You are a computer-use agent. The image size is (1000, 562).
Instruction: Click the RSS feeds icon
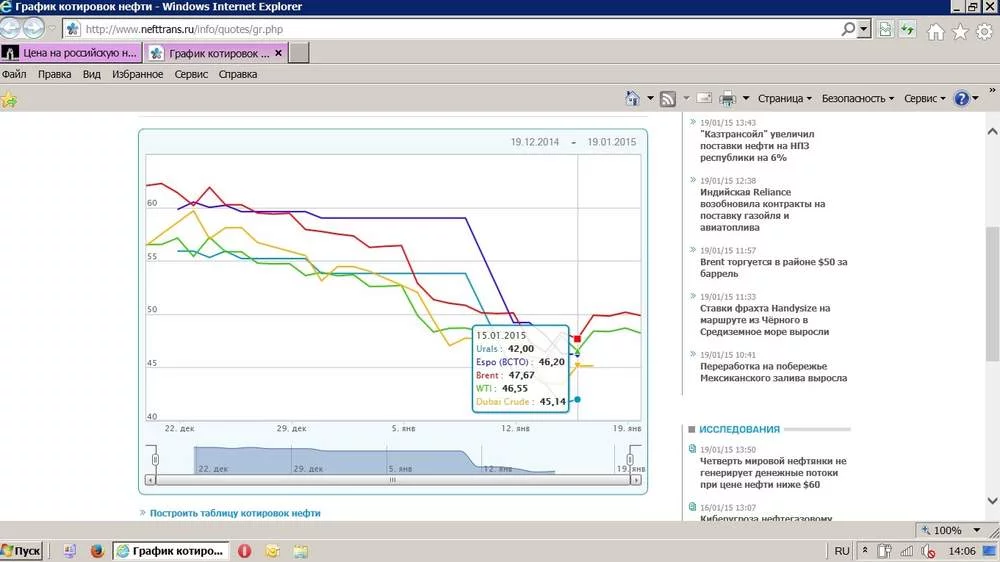pyautogui.click(x=668, y=98)
